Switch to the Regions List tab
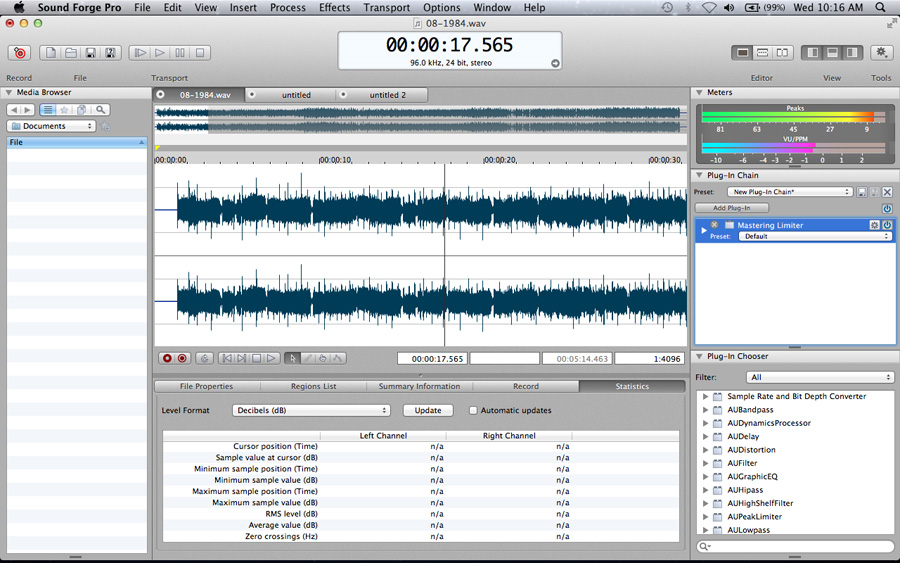900x563 pixels. pyautogui.click(x=313, y=386)
